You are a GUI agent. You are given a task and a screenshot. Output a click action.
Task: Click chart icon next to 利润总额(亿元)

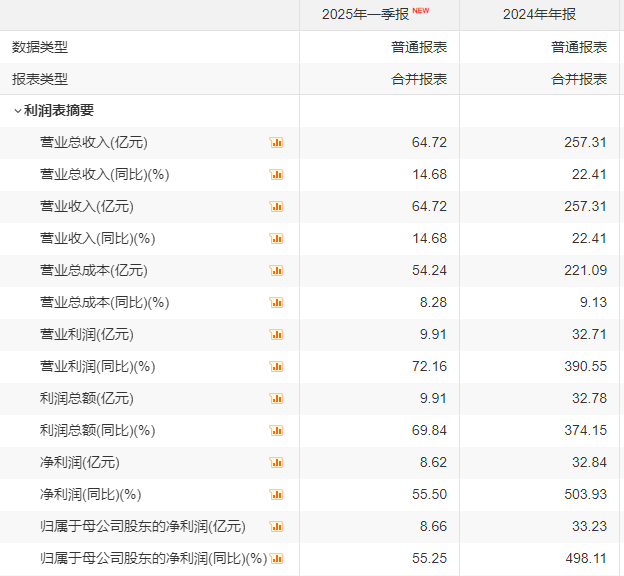[x=277, y=399]
